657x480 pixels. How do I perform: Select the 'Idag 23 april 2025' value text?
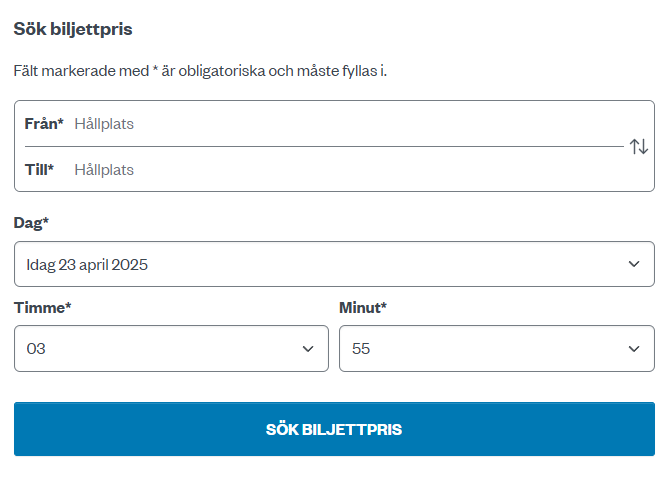click(x=87, y=265)
